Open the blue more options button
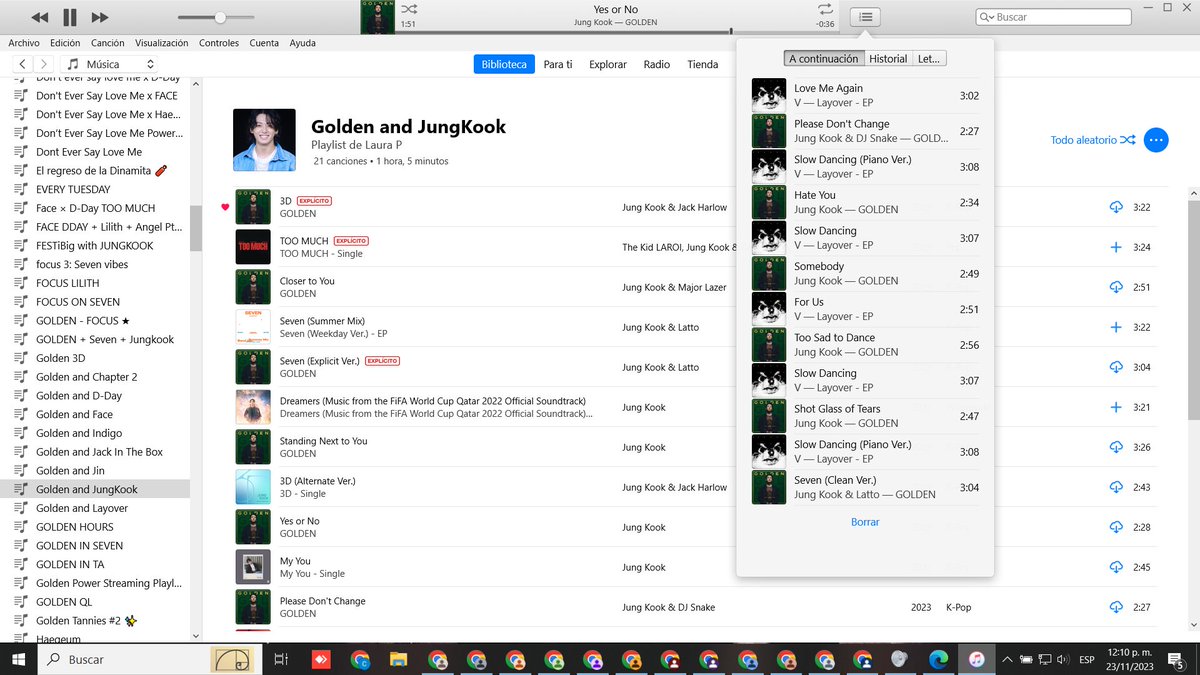Viewport: 1200px width, 675px height. coord(1156,140)
